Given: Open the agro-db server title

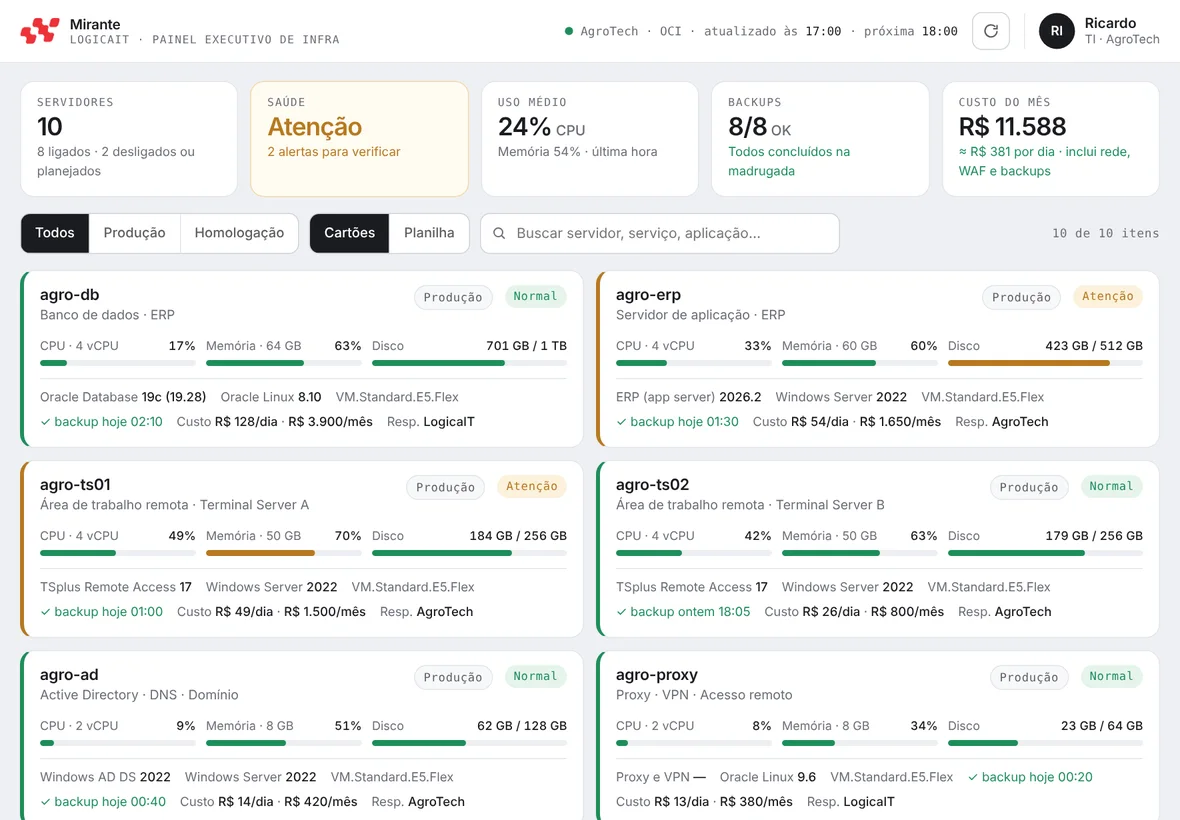Looking at the screenshot, I should tap(70, 295).
